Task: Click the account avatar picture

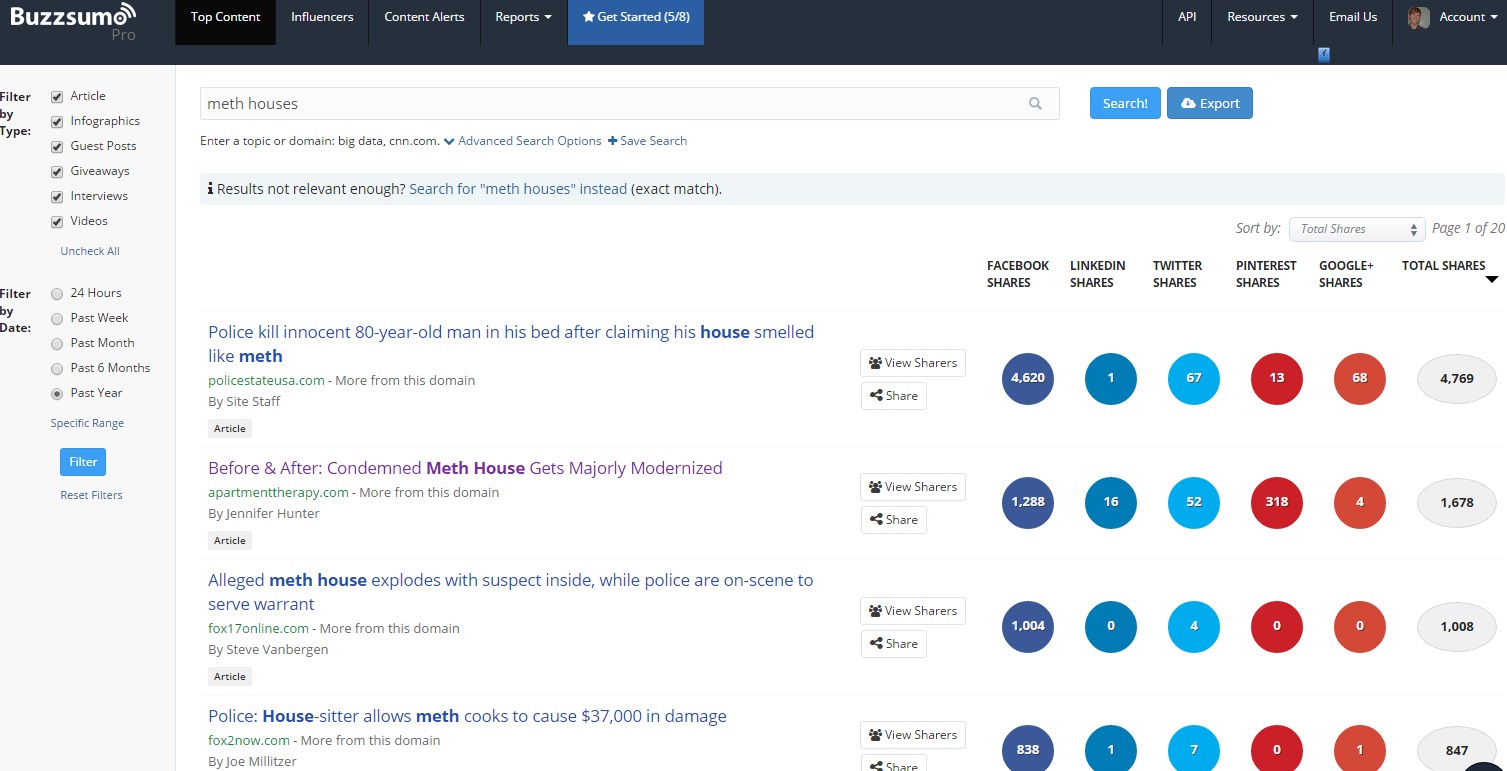Action: [1417, 17]
